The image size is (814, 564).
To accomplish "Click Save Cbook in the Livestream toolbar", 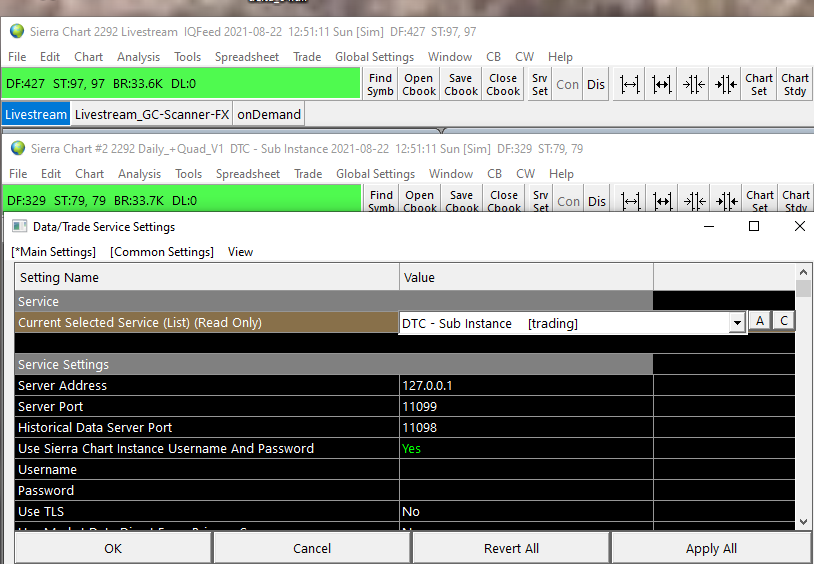I will pos(460,84).
